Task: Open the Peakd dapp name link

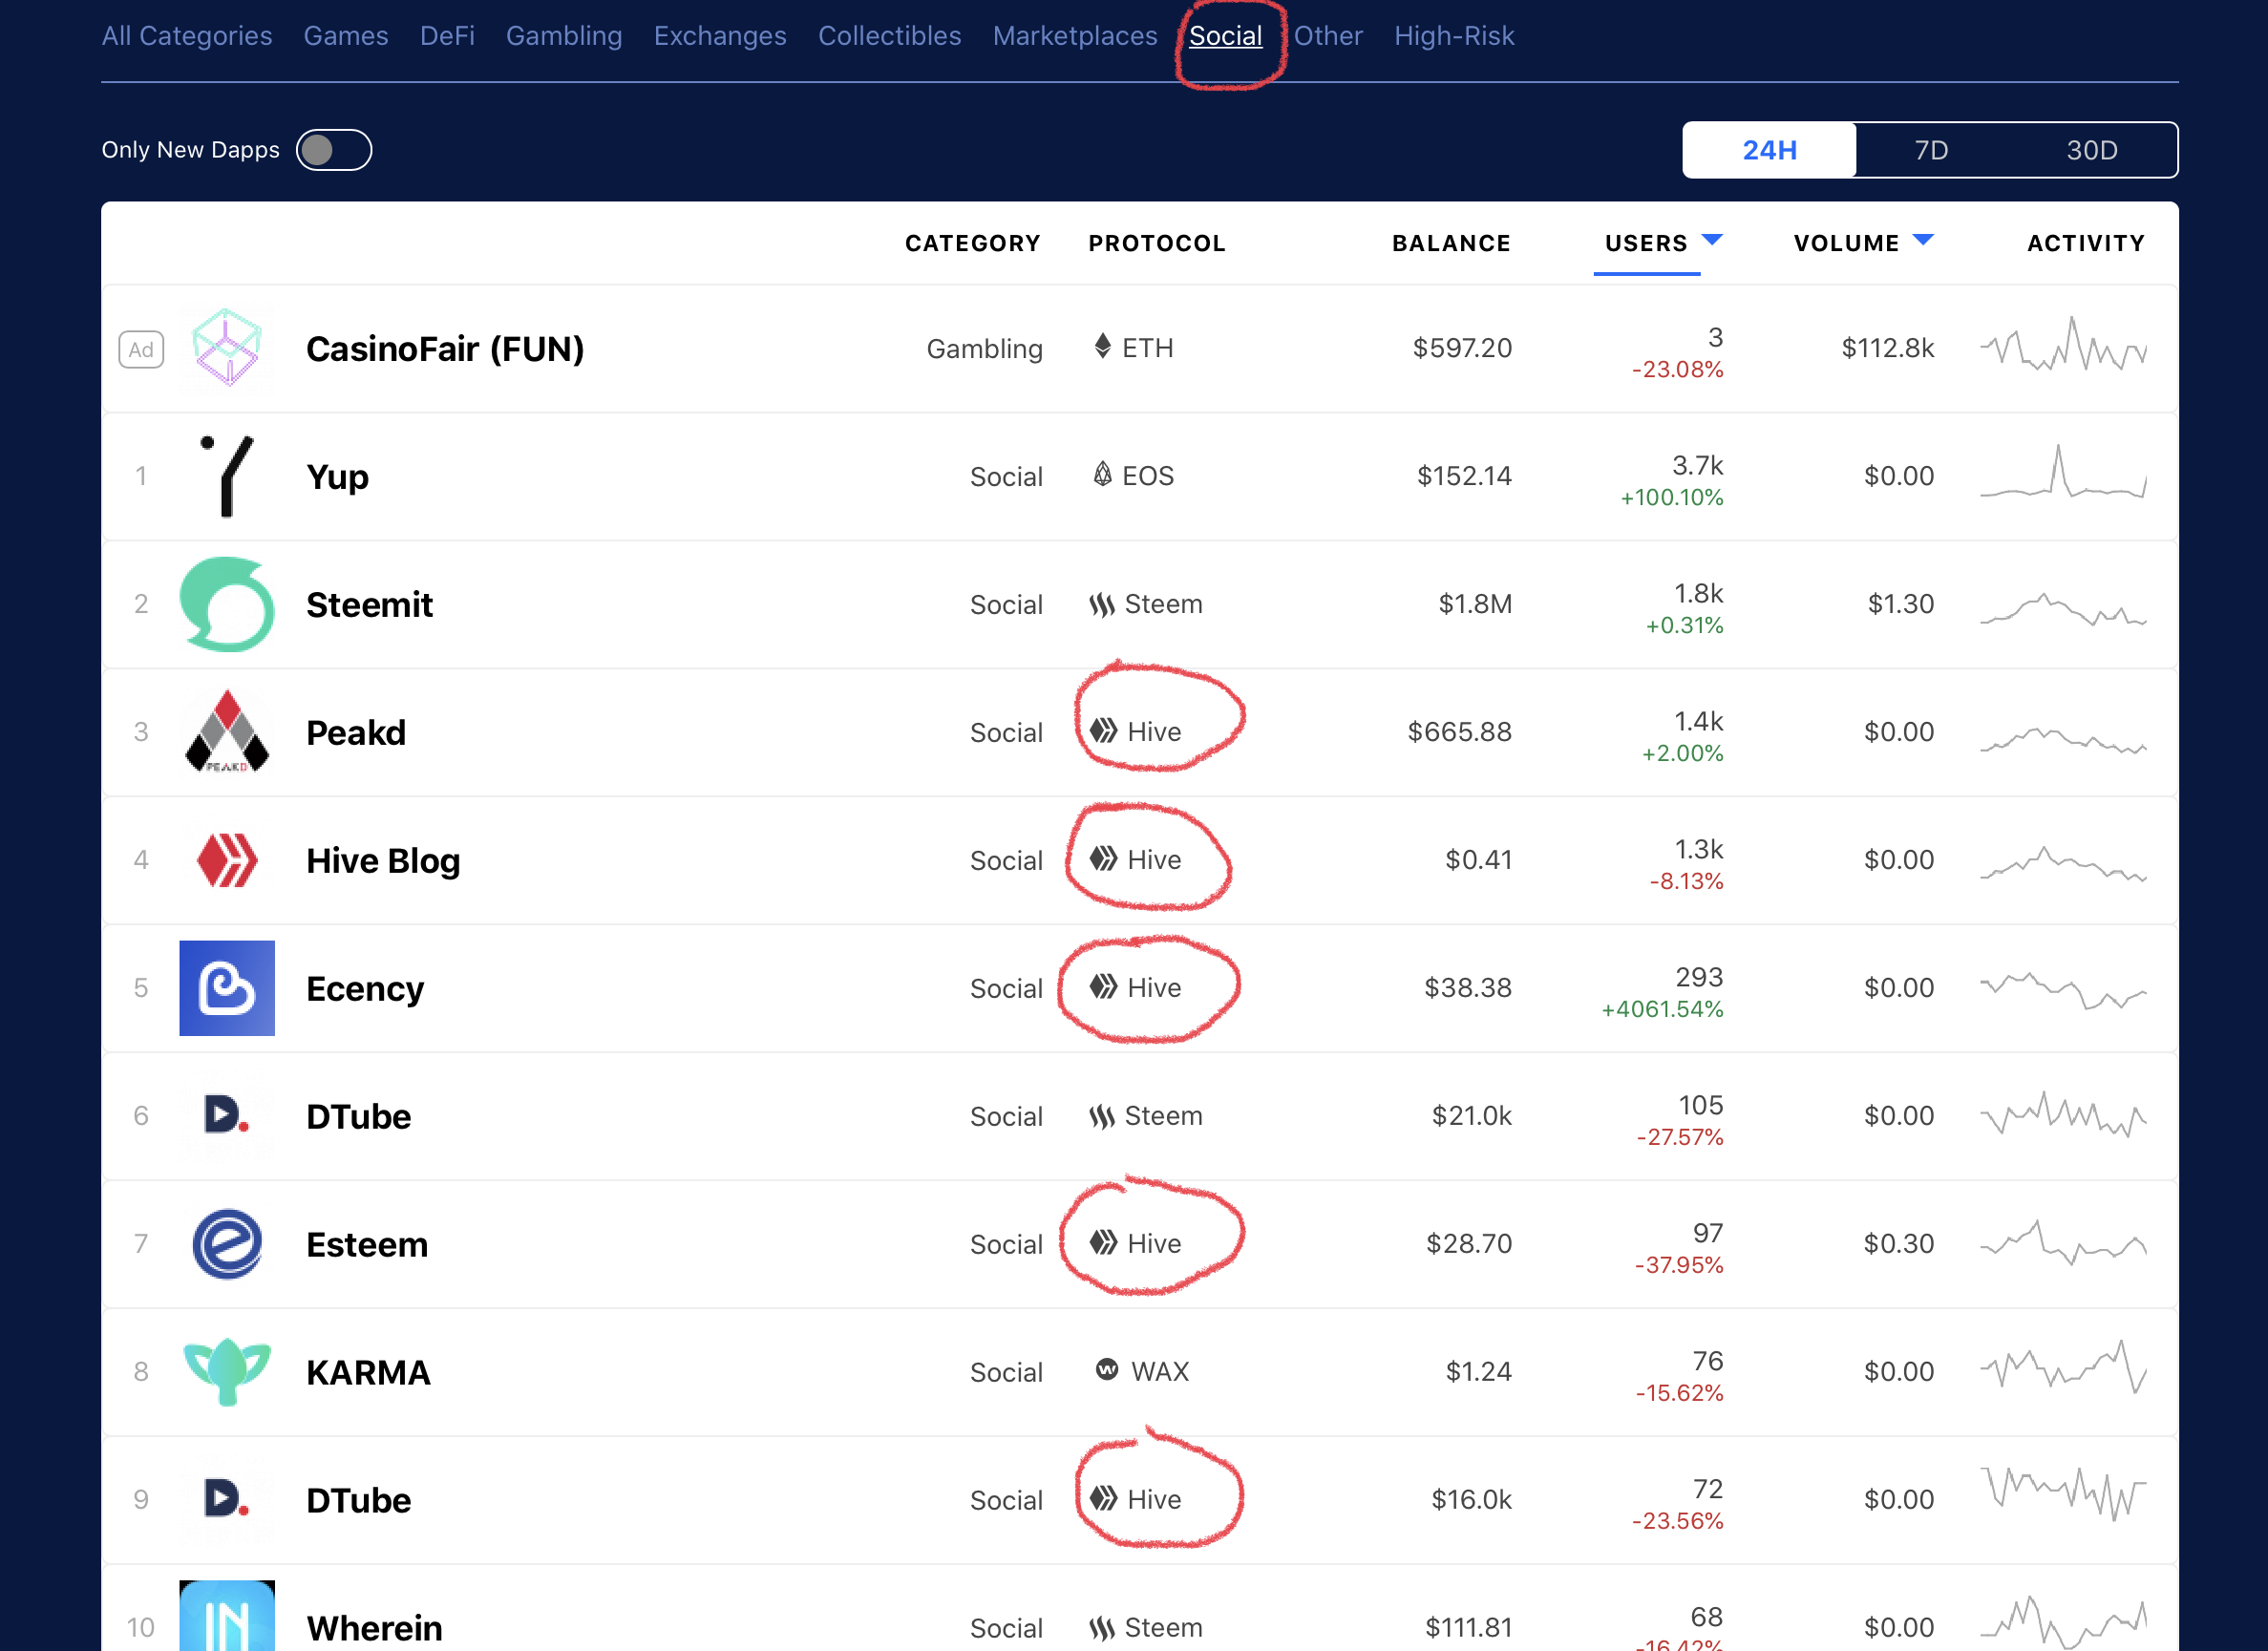Action: (356, 733)
